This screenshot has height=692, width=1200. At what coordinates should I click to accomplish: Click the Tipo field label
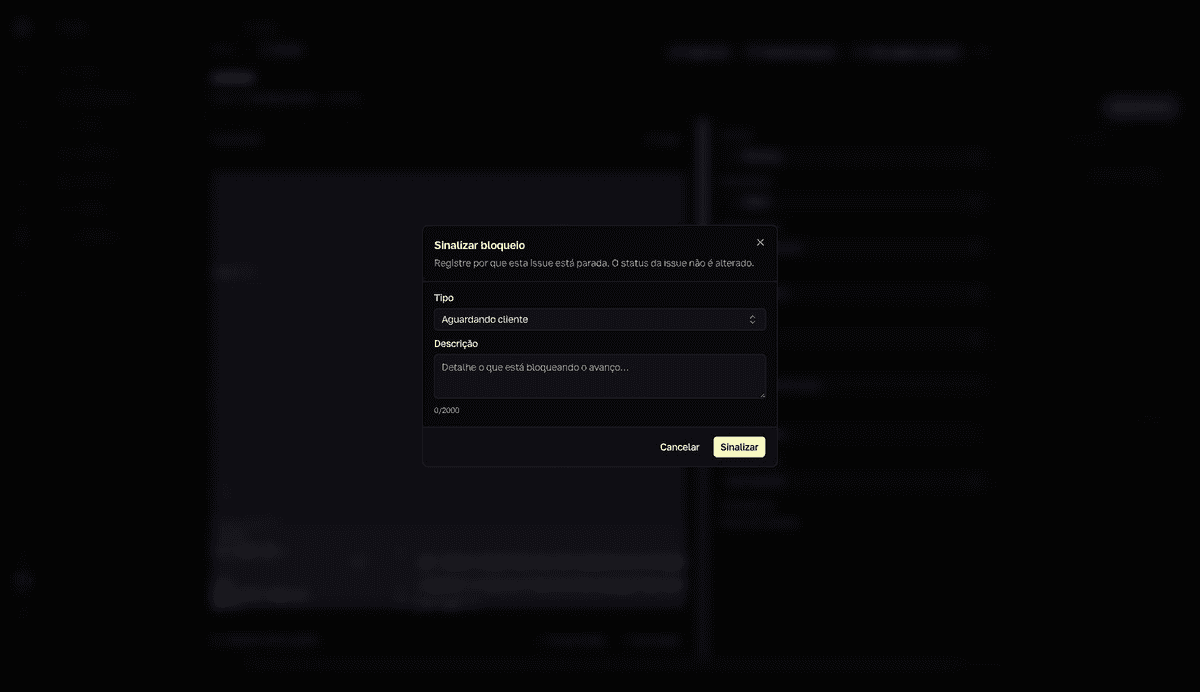444,298
